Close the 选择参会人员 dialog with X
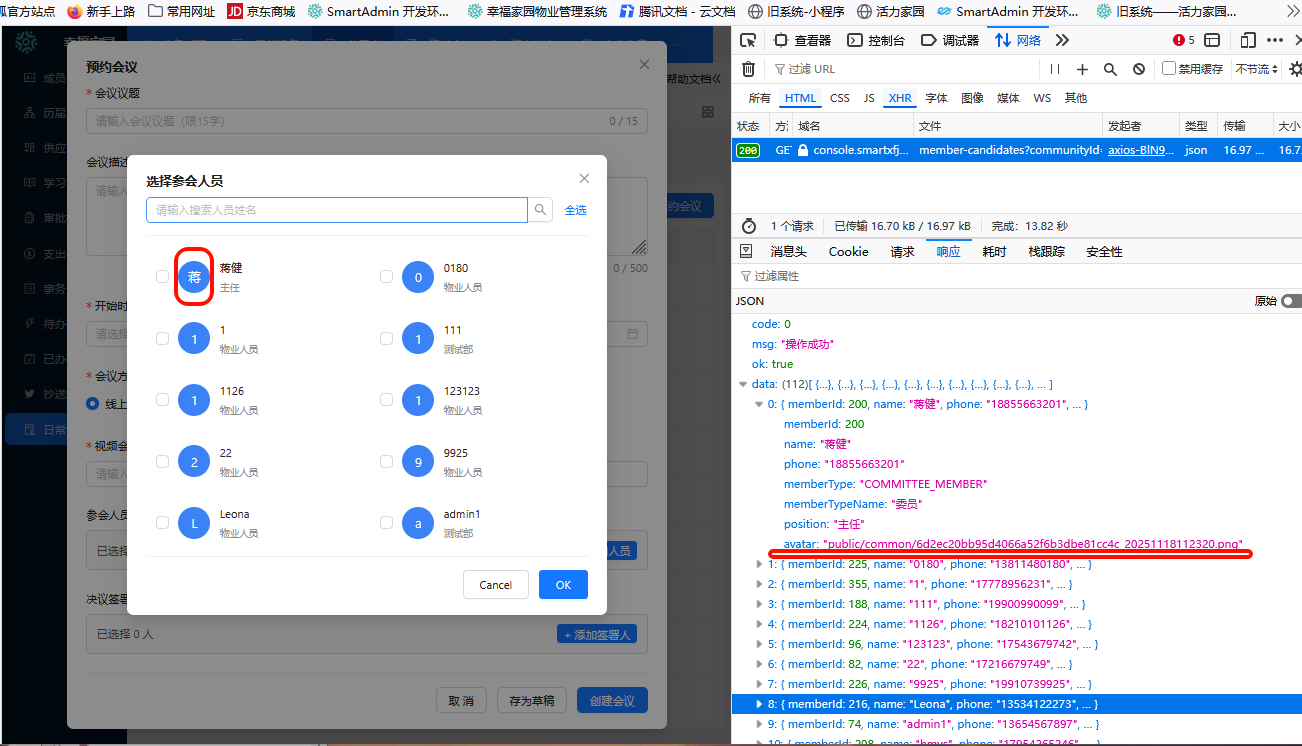The height and width of the screenshot is (746, 1302). tap(584, 179)
